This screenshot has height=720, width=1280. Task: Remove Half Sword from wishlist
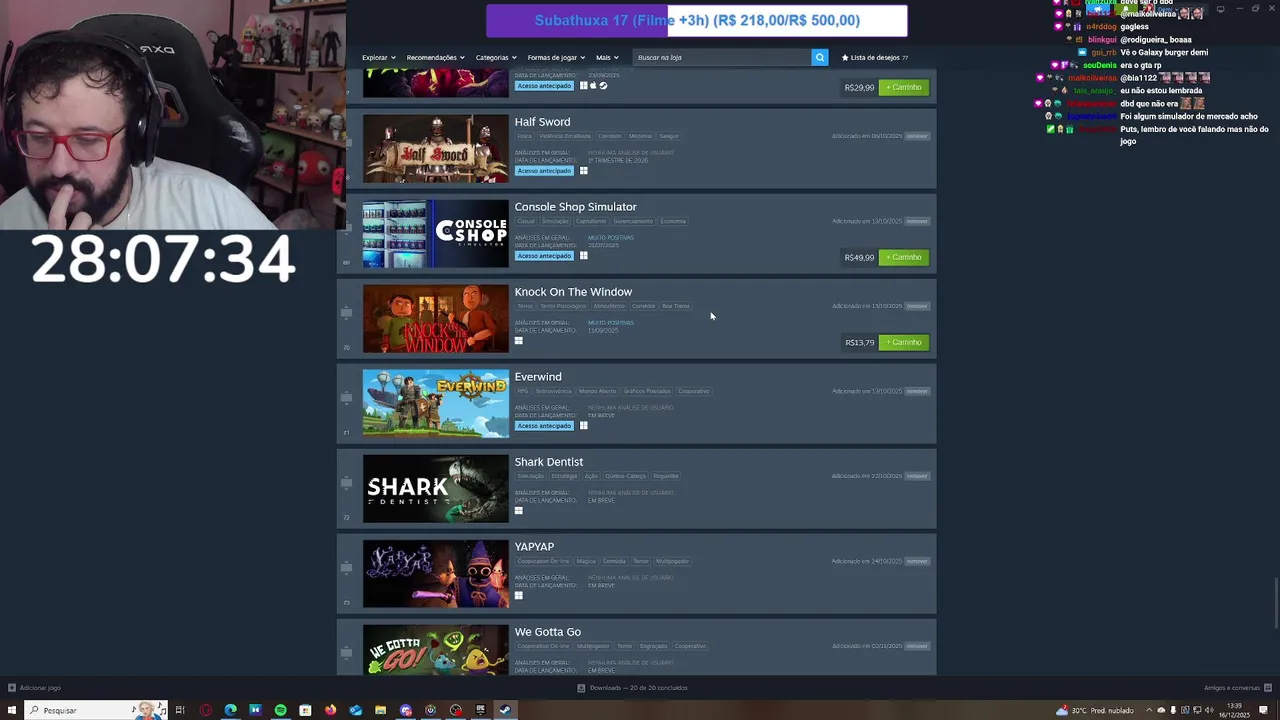point(917,136)
